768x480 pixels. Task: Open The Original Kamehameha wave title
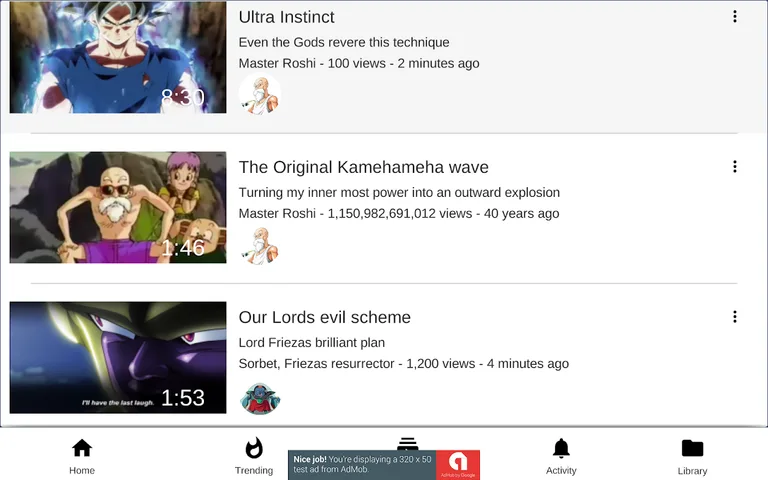point(363,167)
